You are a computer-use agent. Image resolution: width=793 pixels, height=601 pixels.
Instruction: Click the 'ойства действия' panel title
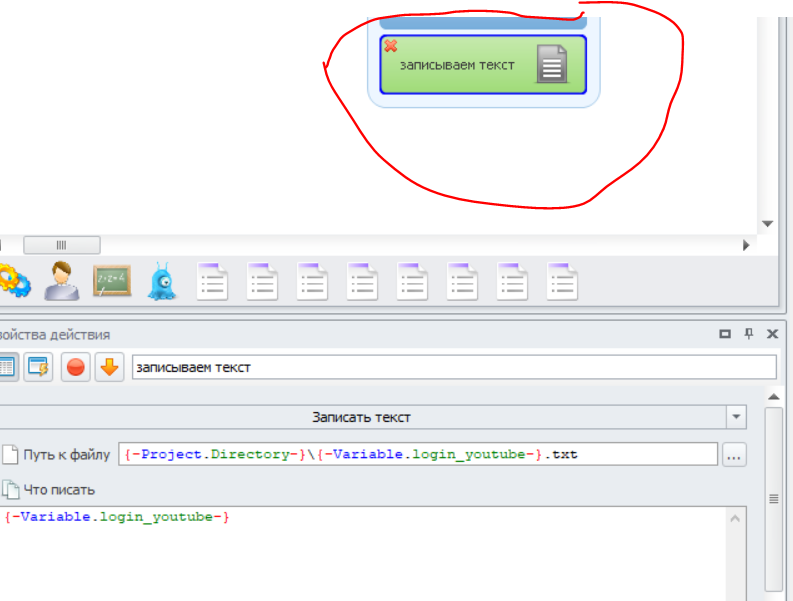(55, 335)
